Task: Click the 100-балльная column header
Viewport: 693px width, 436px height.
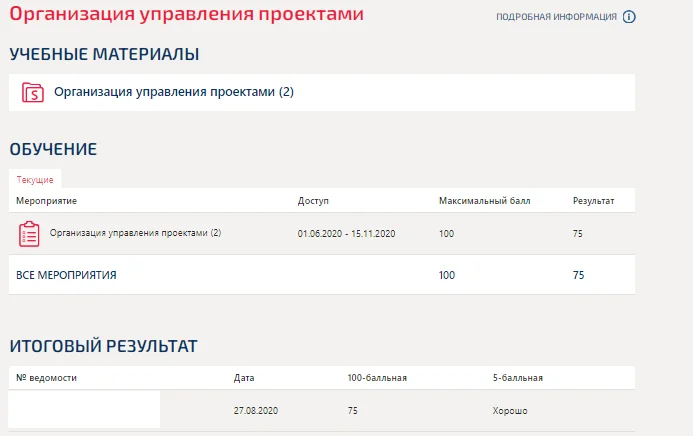Action: (377, 378)
